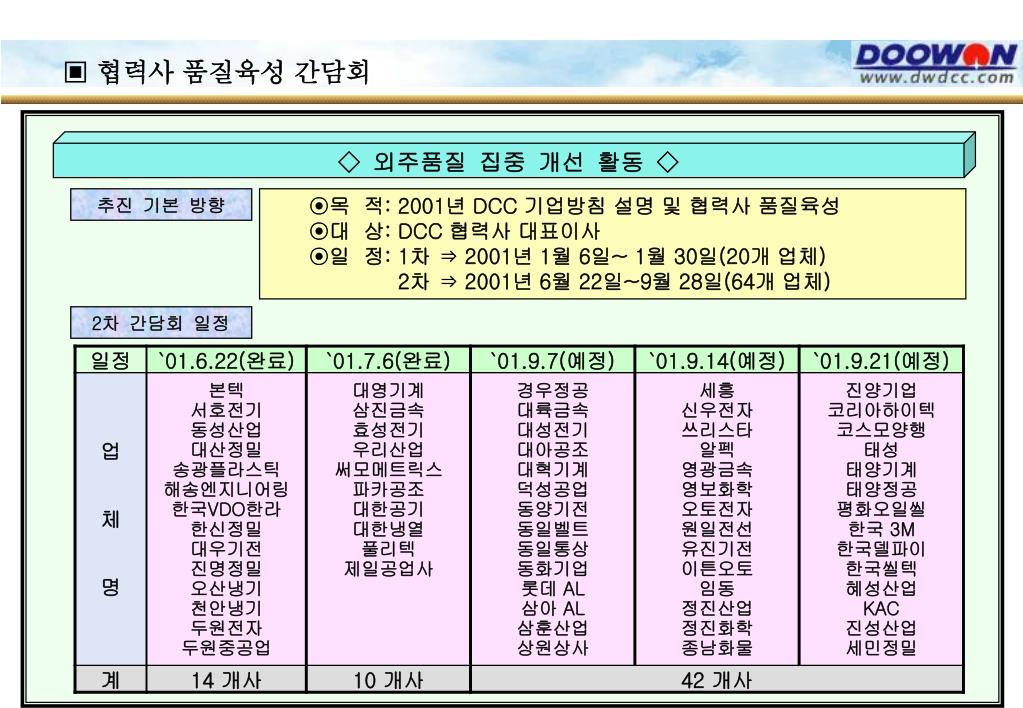Click company name 평화오일씰
This screenshot has height=708, width=1023.
point(881,509)
